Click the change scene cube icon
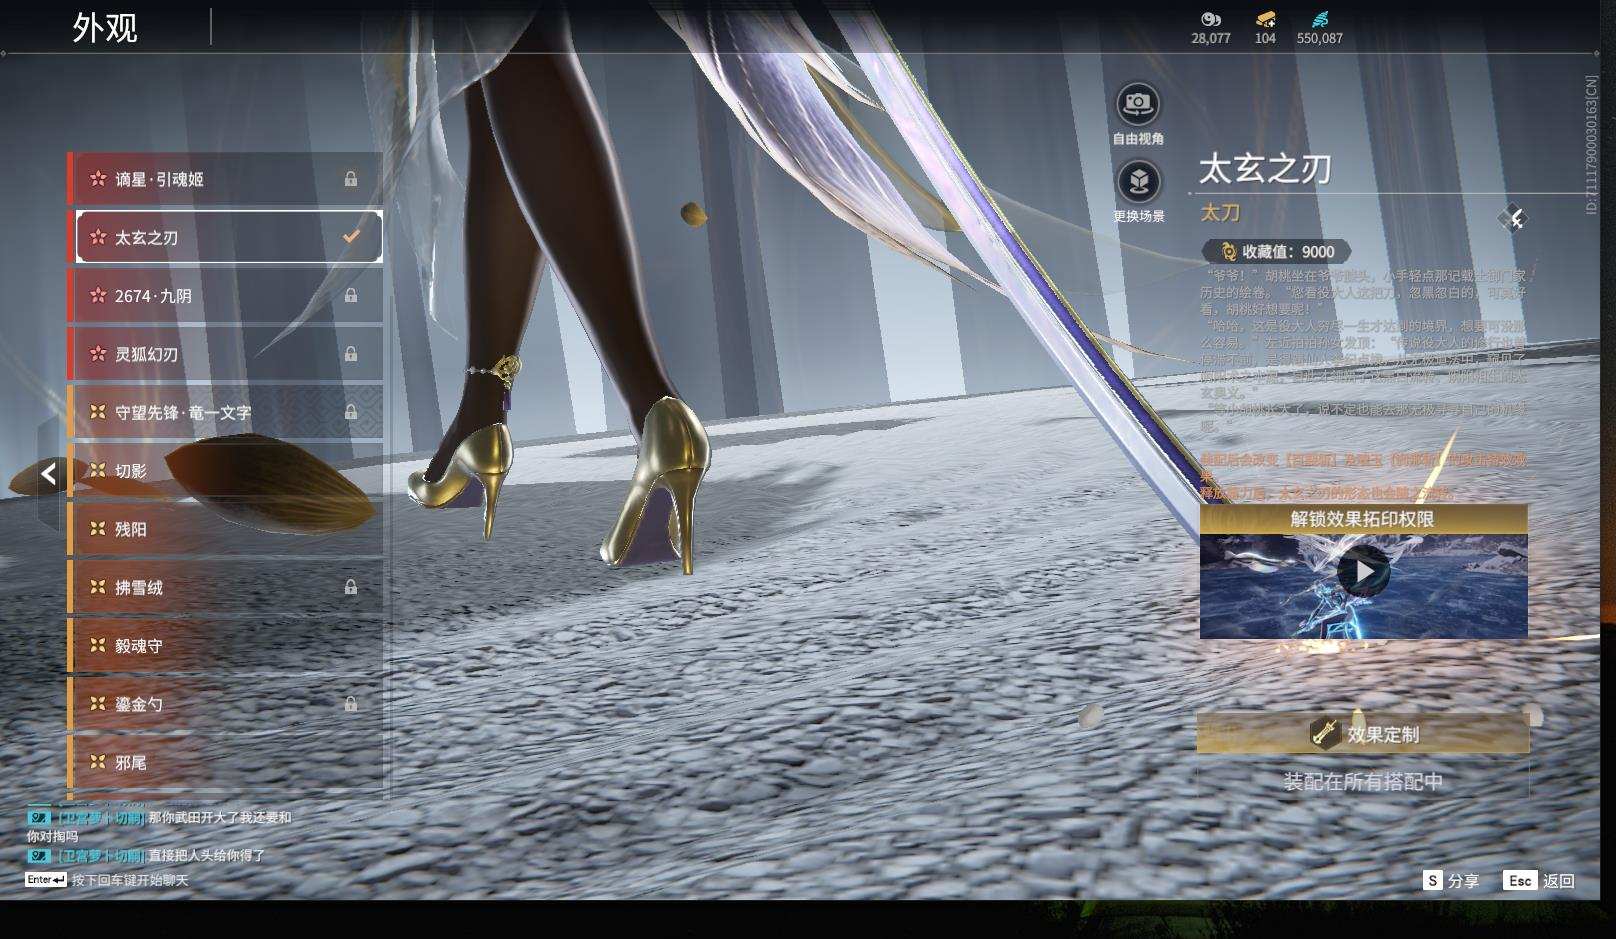This screenshot has height=939, width=1616. 1137,182
